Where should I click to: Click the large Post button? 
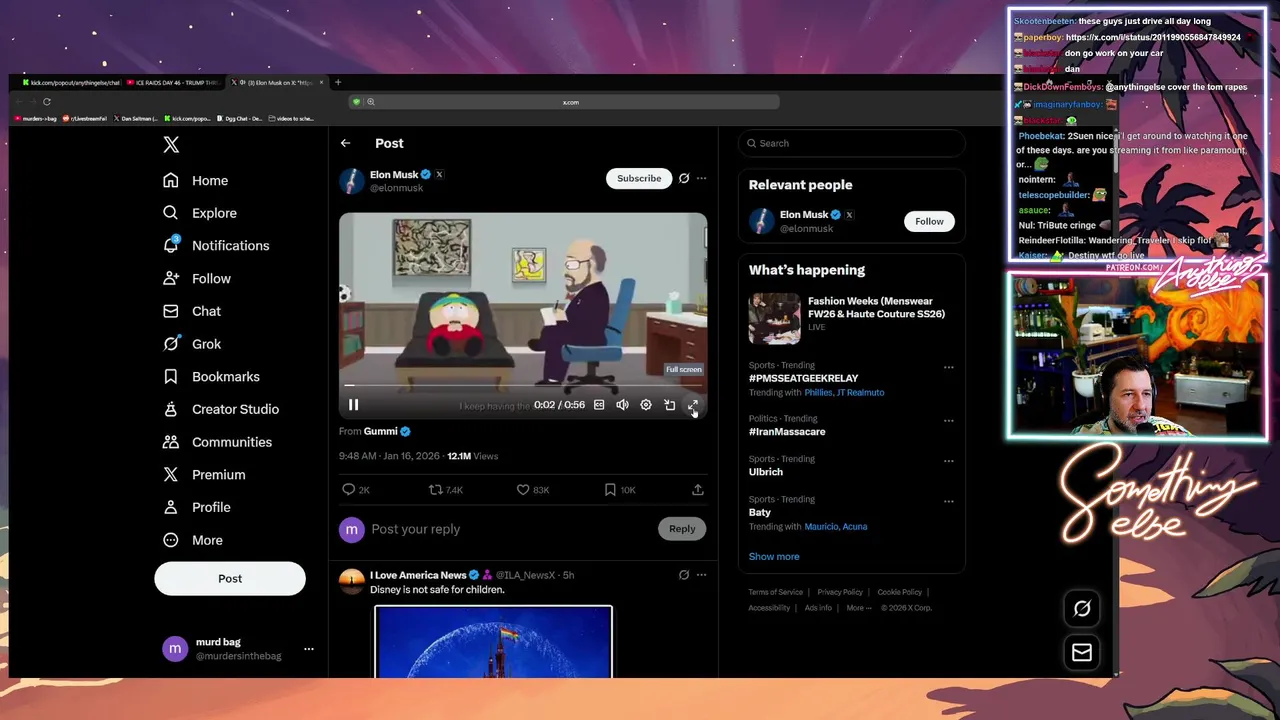click(x=230, y=578)
